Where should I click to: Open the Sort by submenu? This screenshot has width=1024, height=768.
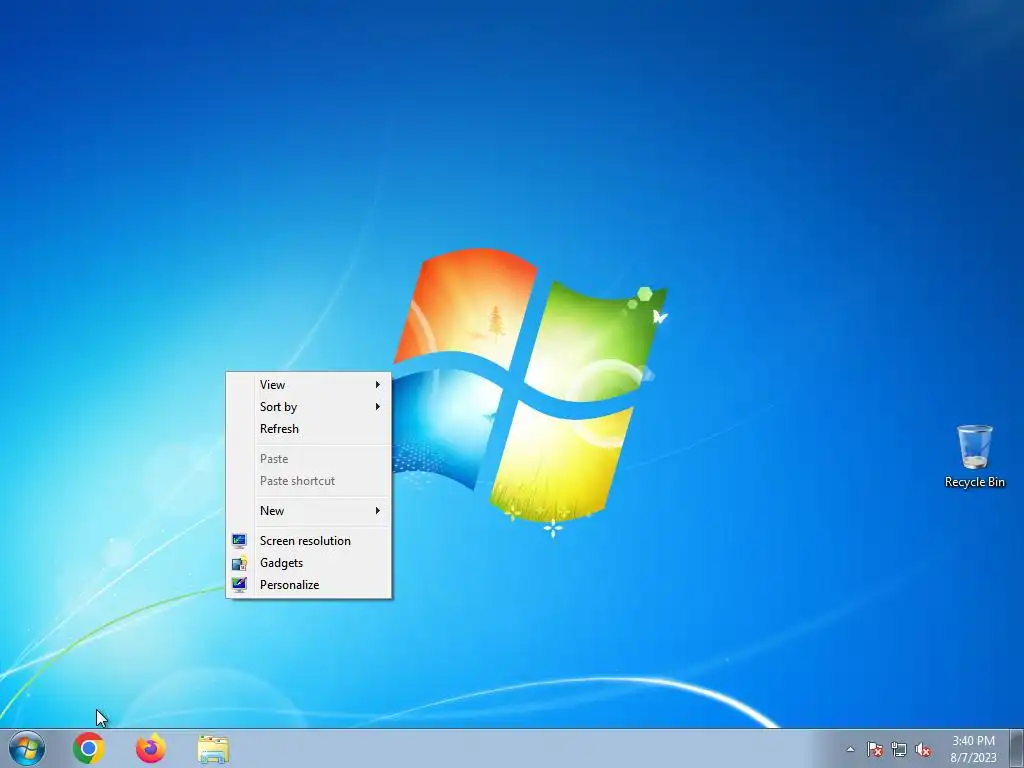coord(309,407)
